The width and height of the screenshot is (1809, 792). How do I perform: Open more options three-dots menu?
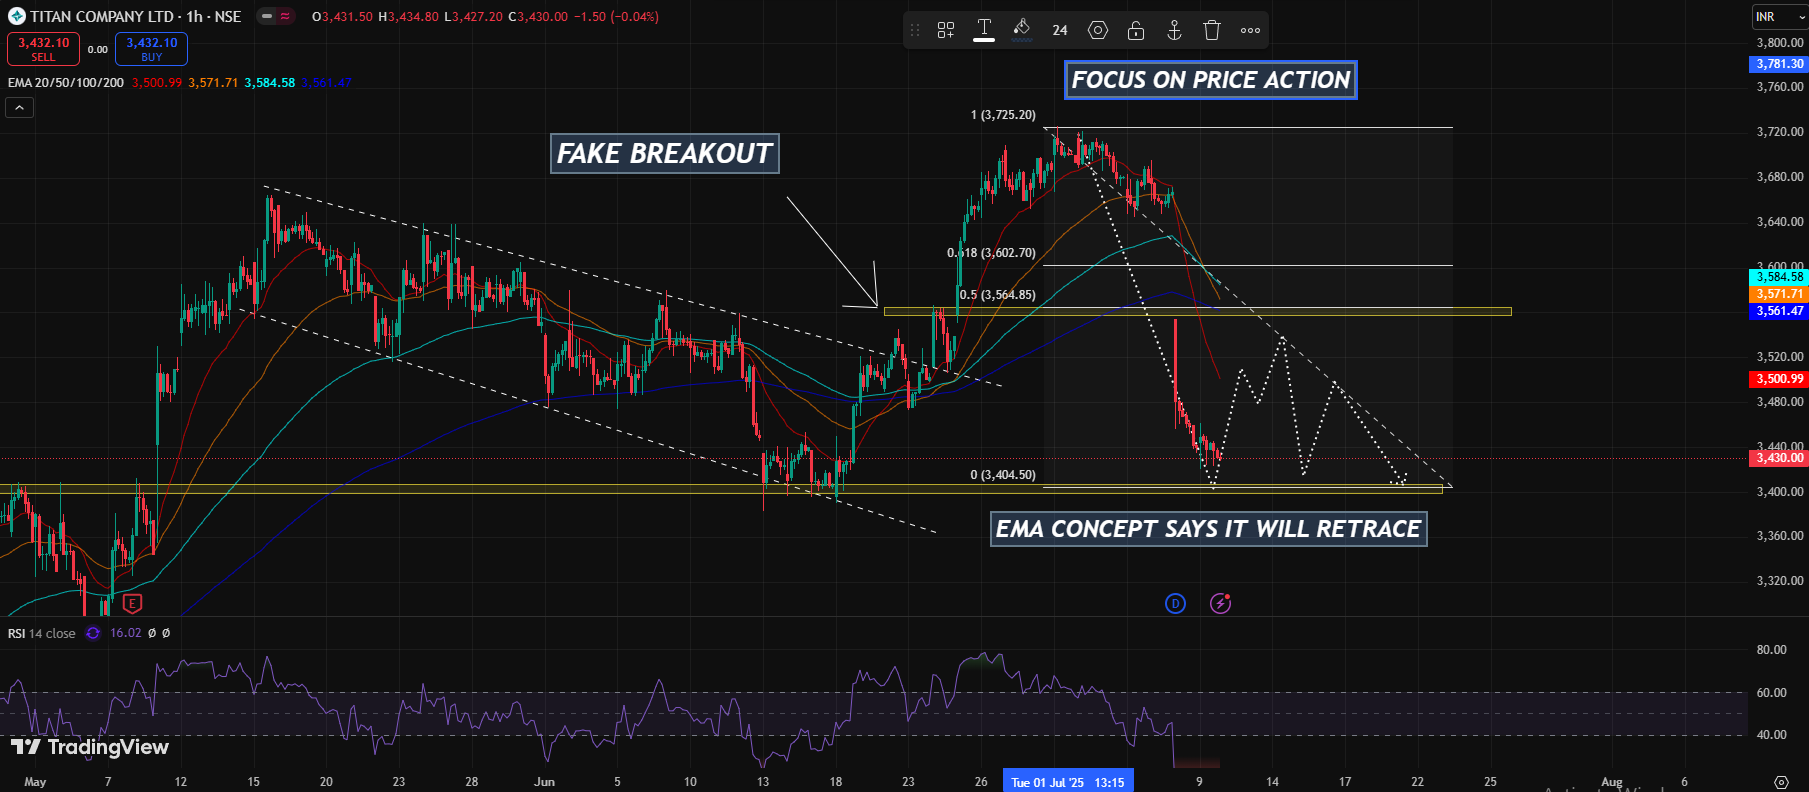(1250, 30)
